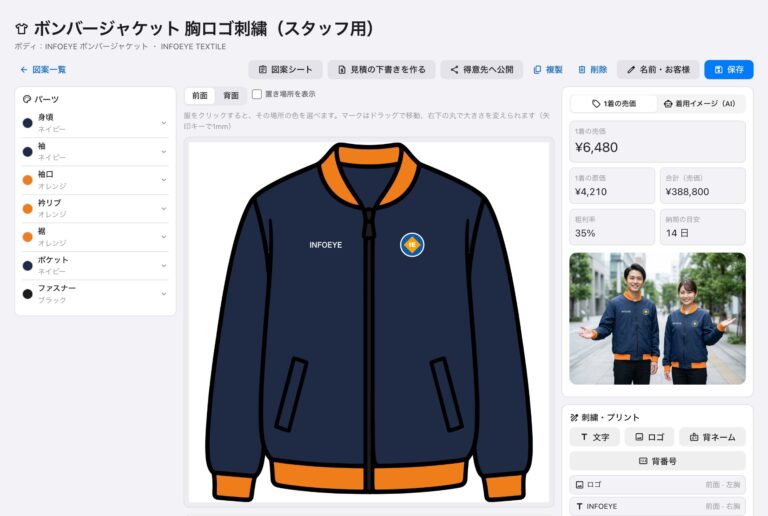
Task: Select the 1着の売価 tab
Action: point(614,104)
